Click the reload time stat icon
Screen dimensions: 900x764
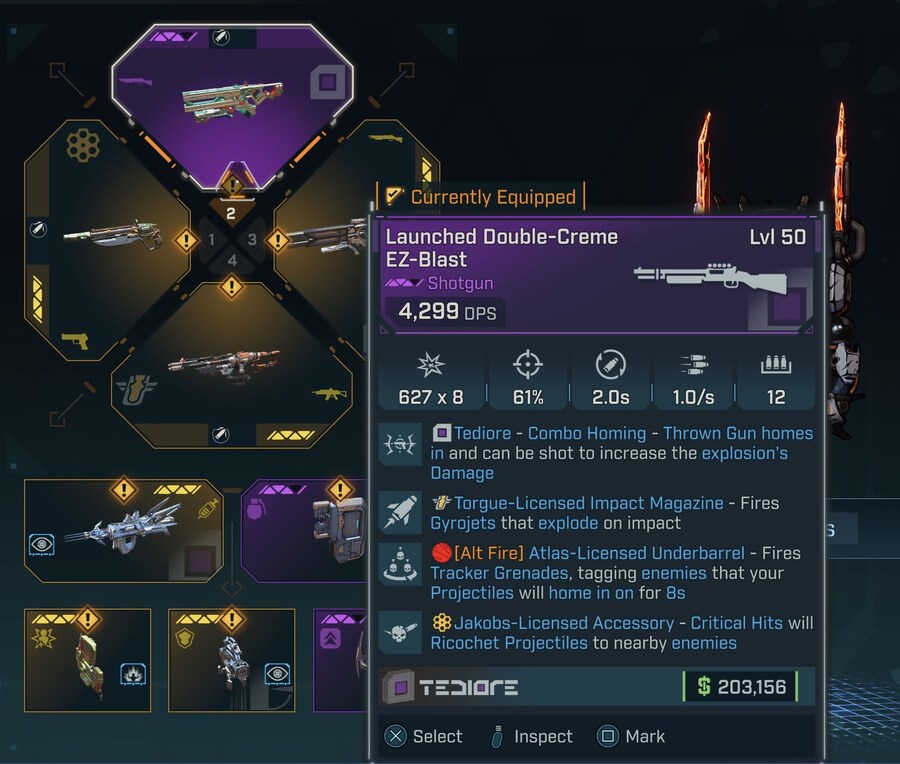pyautogui.click(x=610, y=364)
